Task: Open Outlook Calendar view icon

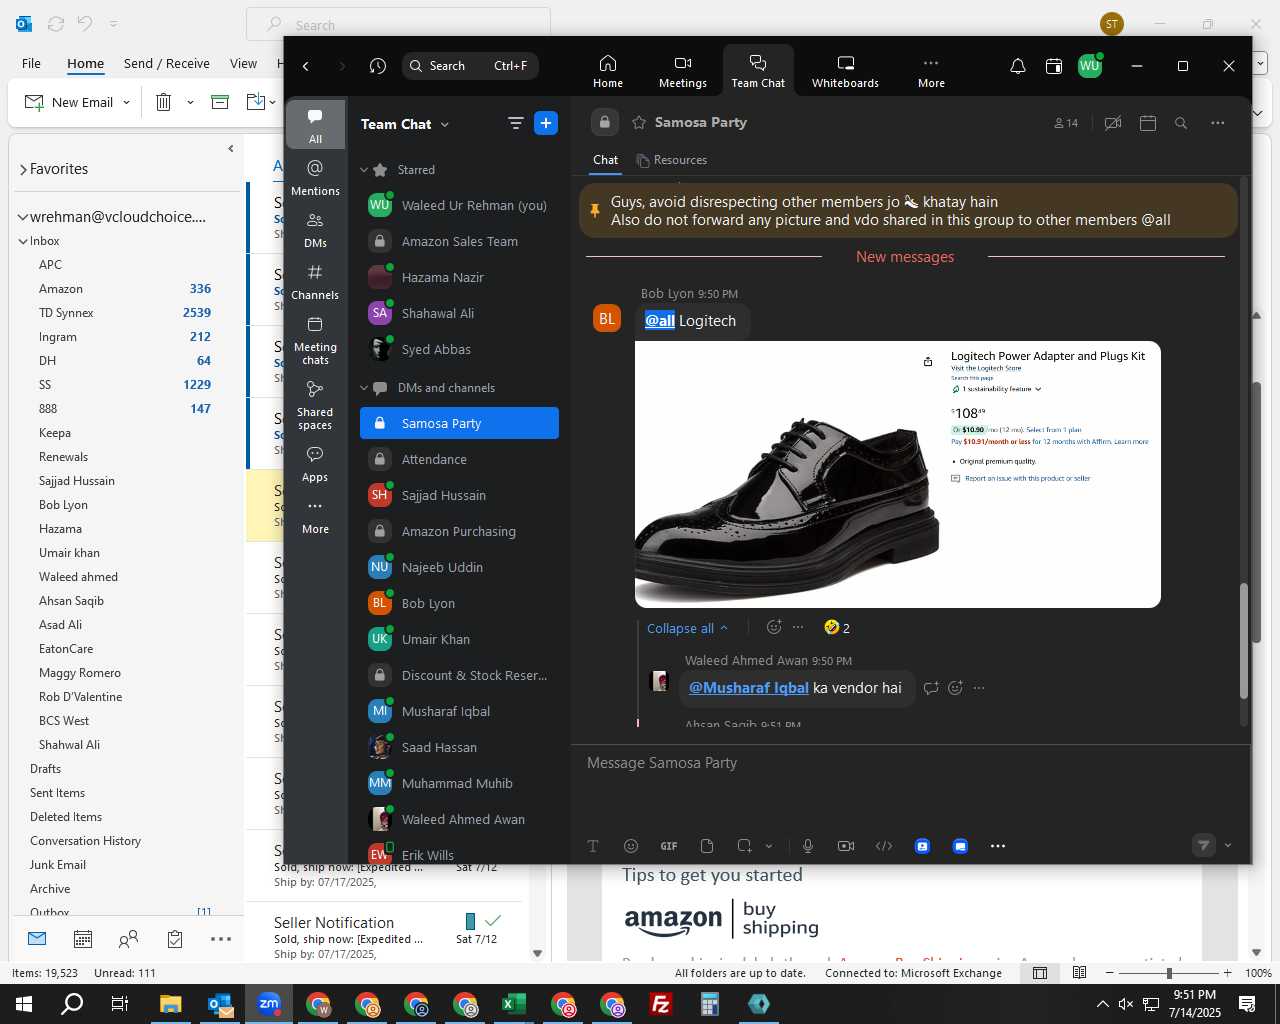Action: tap(83, 939)
